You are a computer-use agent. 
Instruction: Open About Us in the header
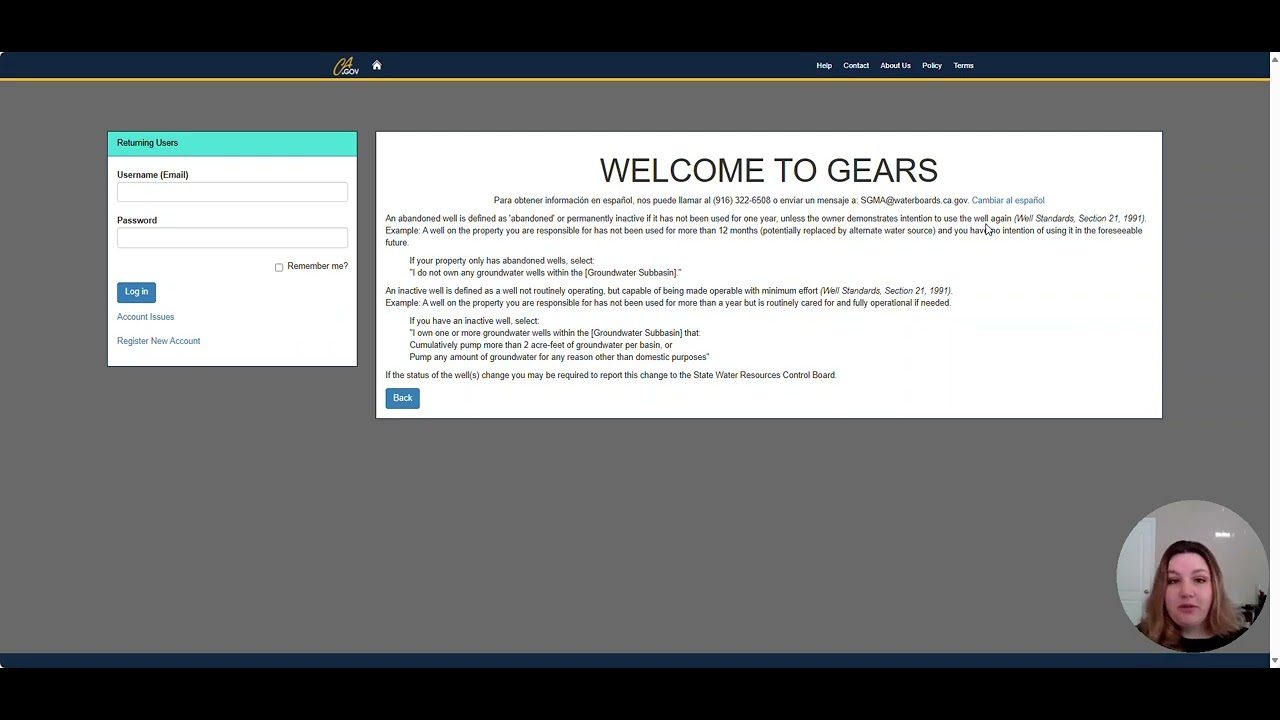895,66
